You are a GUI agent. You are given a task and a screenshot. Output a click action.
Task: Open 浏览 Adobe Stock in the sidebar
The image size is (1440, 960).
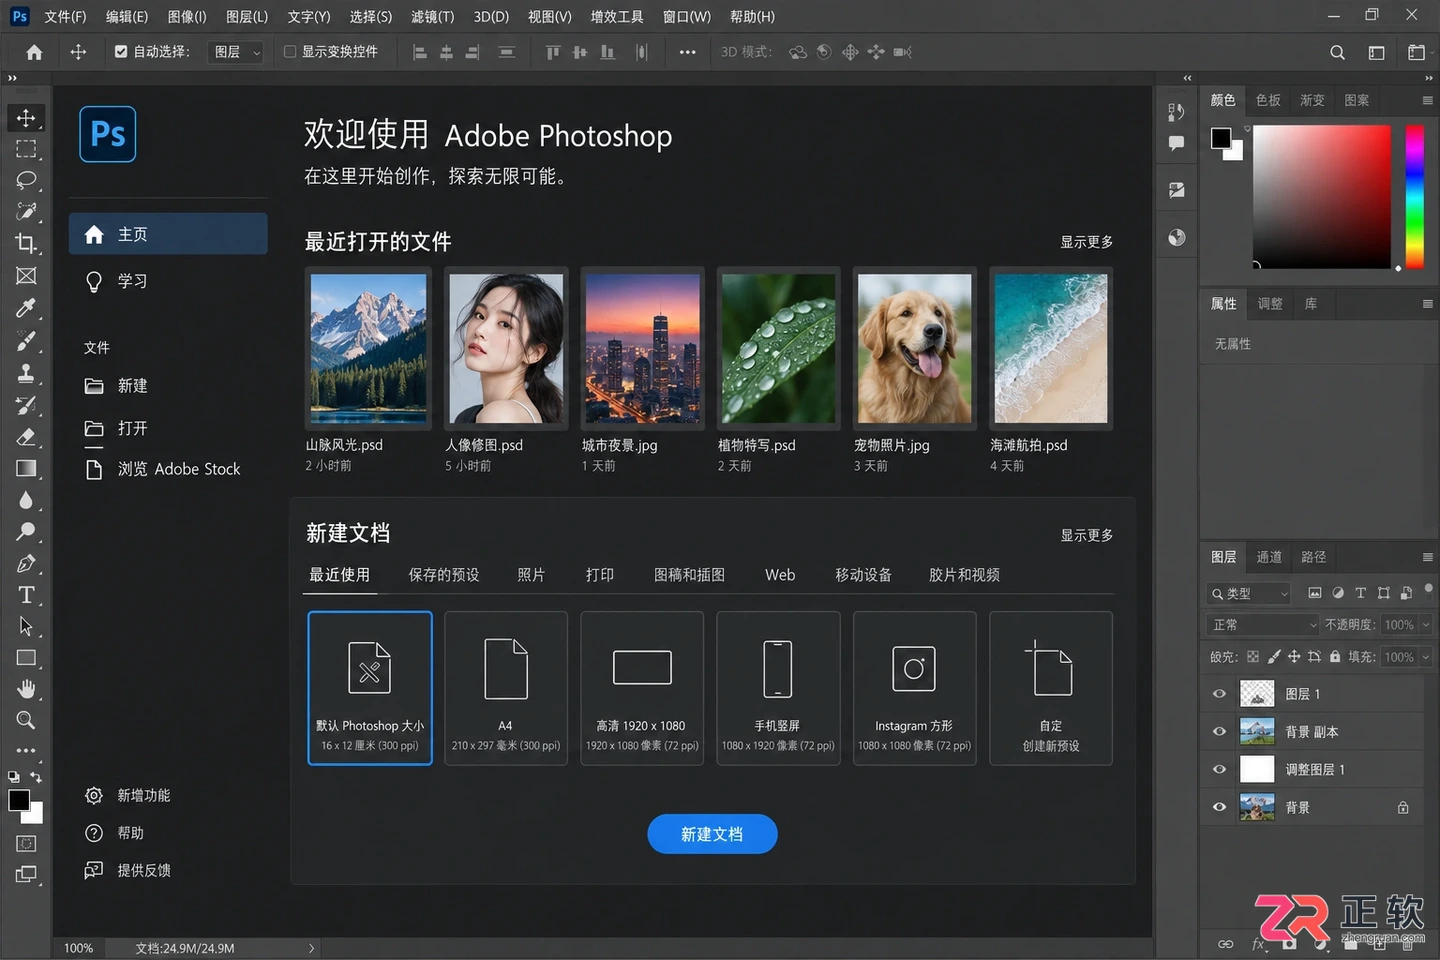(162, 469)
